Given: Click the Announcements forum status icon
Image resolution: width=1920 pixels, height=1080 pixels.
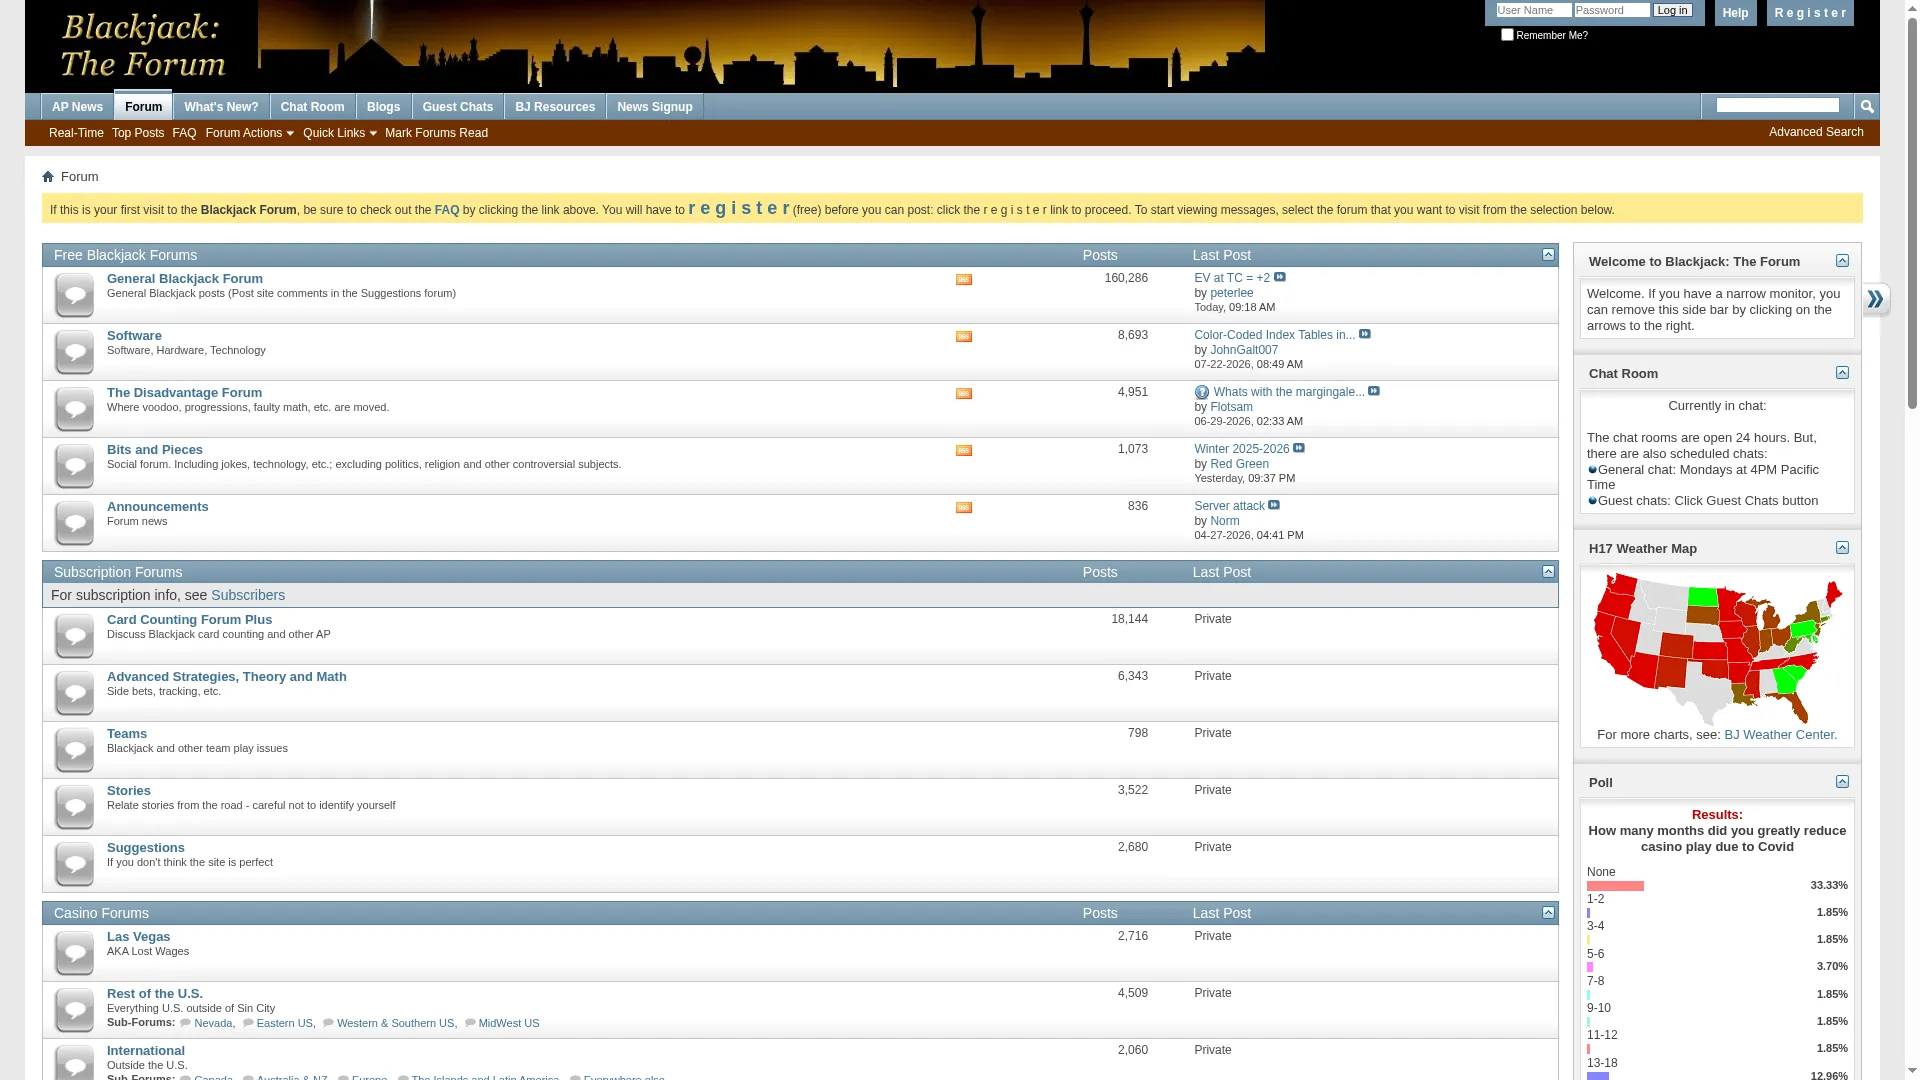Looking at the screenshot, I should tap(74, 523).
